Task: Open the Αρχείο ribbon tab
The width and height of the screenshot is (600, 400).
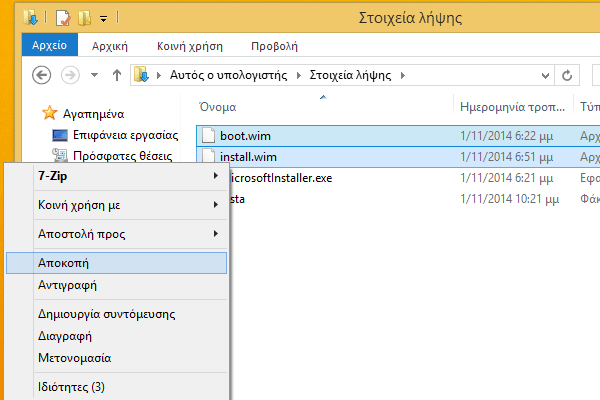Action: click(50, 45)
